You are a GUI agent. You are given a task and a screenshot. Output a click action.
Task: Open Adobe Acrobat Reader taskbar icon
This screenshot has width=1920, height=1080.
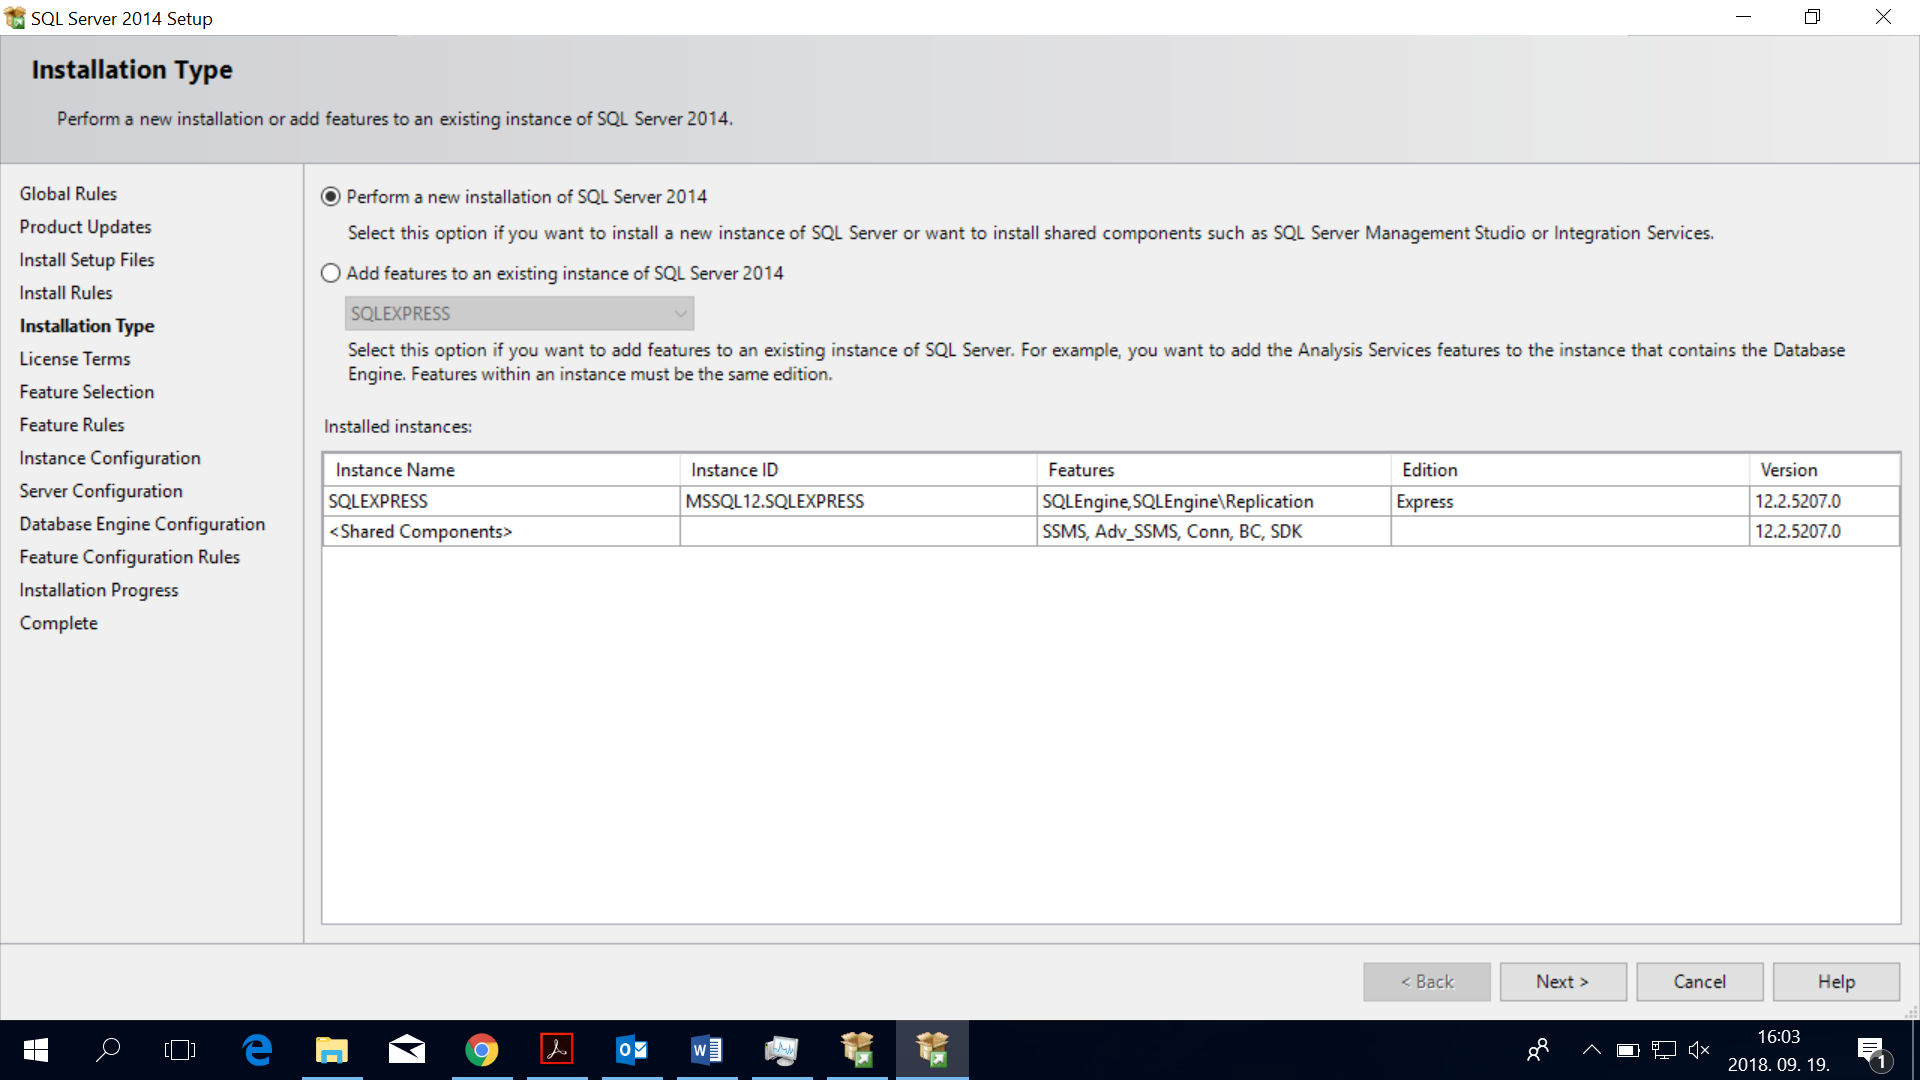(x=556, y=1050)
